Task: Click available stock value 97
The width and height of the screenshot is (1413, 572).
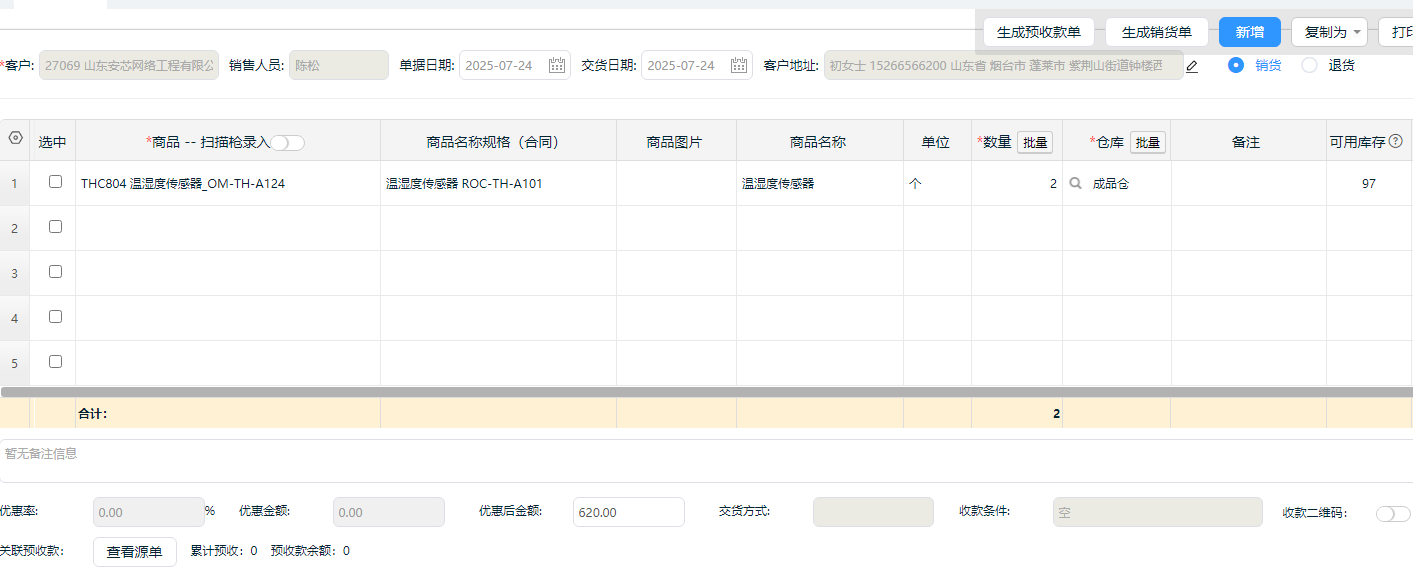Action: pyautogui.click(x=1369, y=184)
